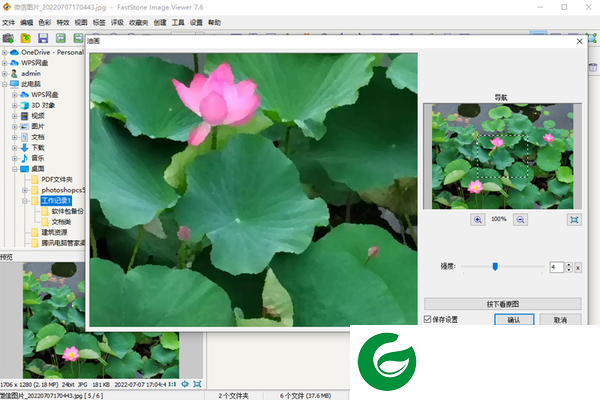Screen dimensions: 600x400
Task: Click the 音乐 music note icon
Action: (24, 158)
